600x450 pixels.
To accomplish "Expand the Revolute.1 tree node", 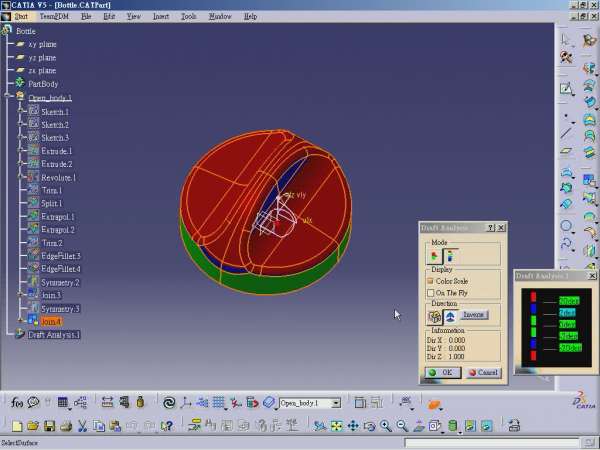I will pyautogui.click(x=21, y=177).
